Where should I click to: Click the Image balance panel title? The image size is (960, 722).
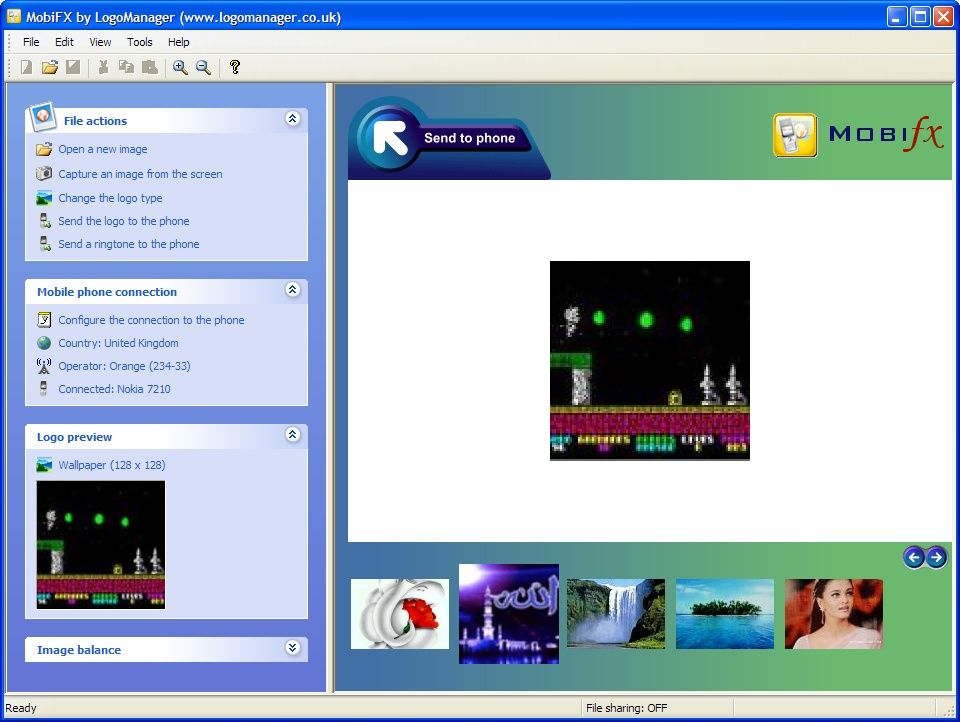click(79, 650)
